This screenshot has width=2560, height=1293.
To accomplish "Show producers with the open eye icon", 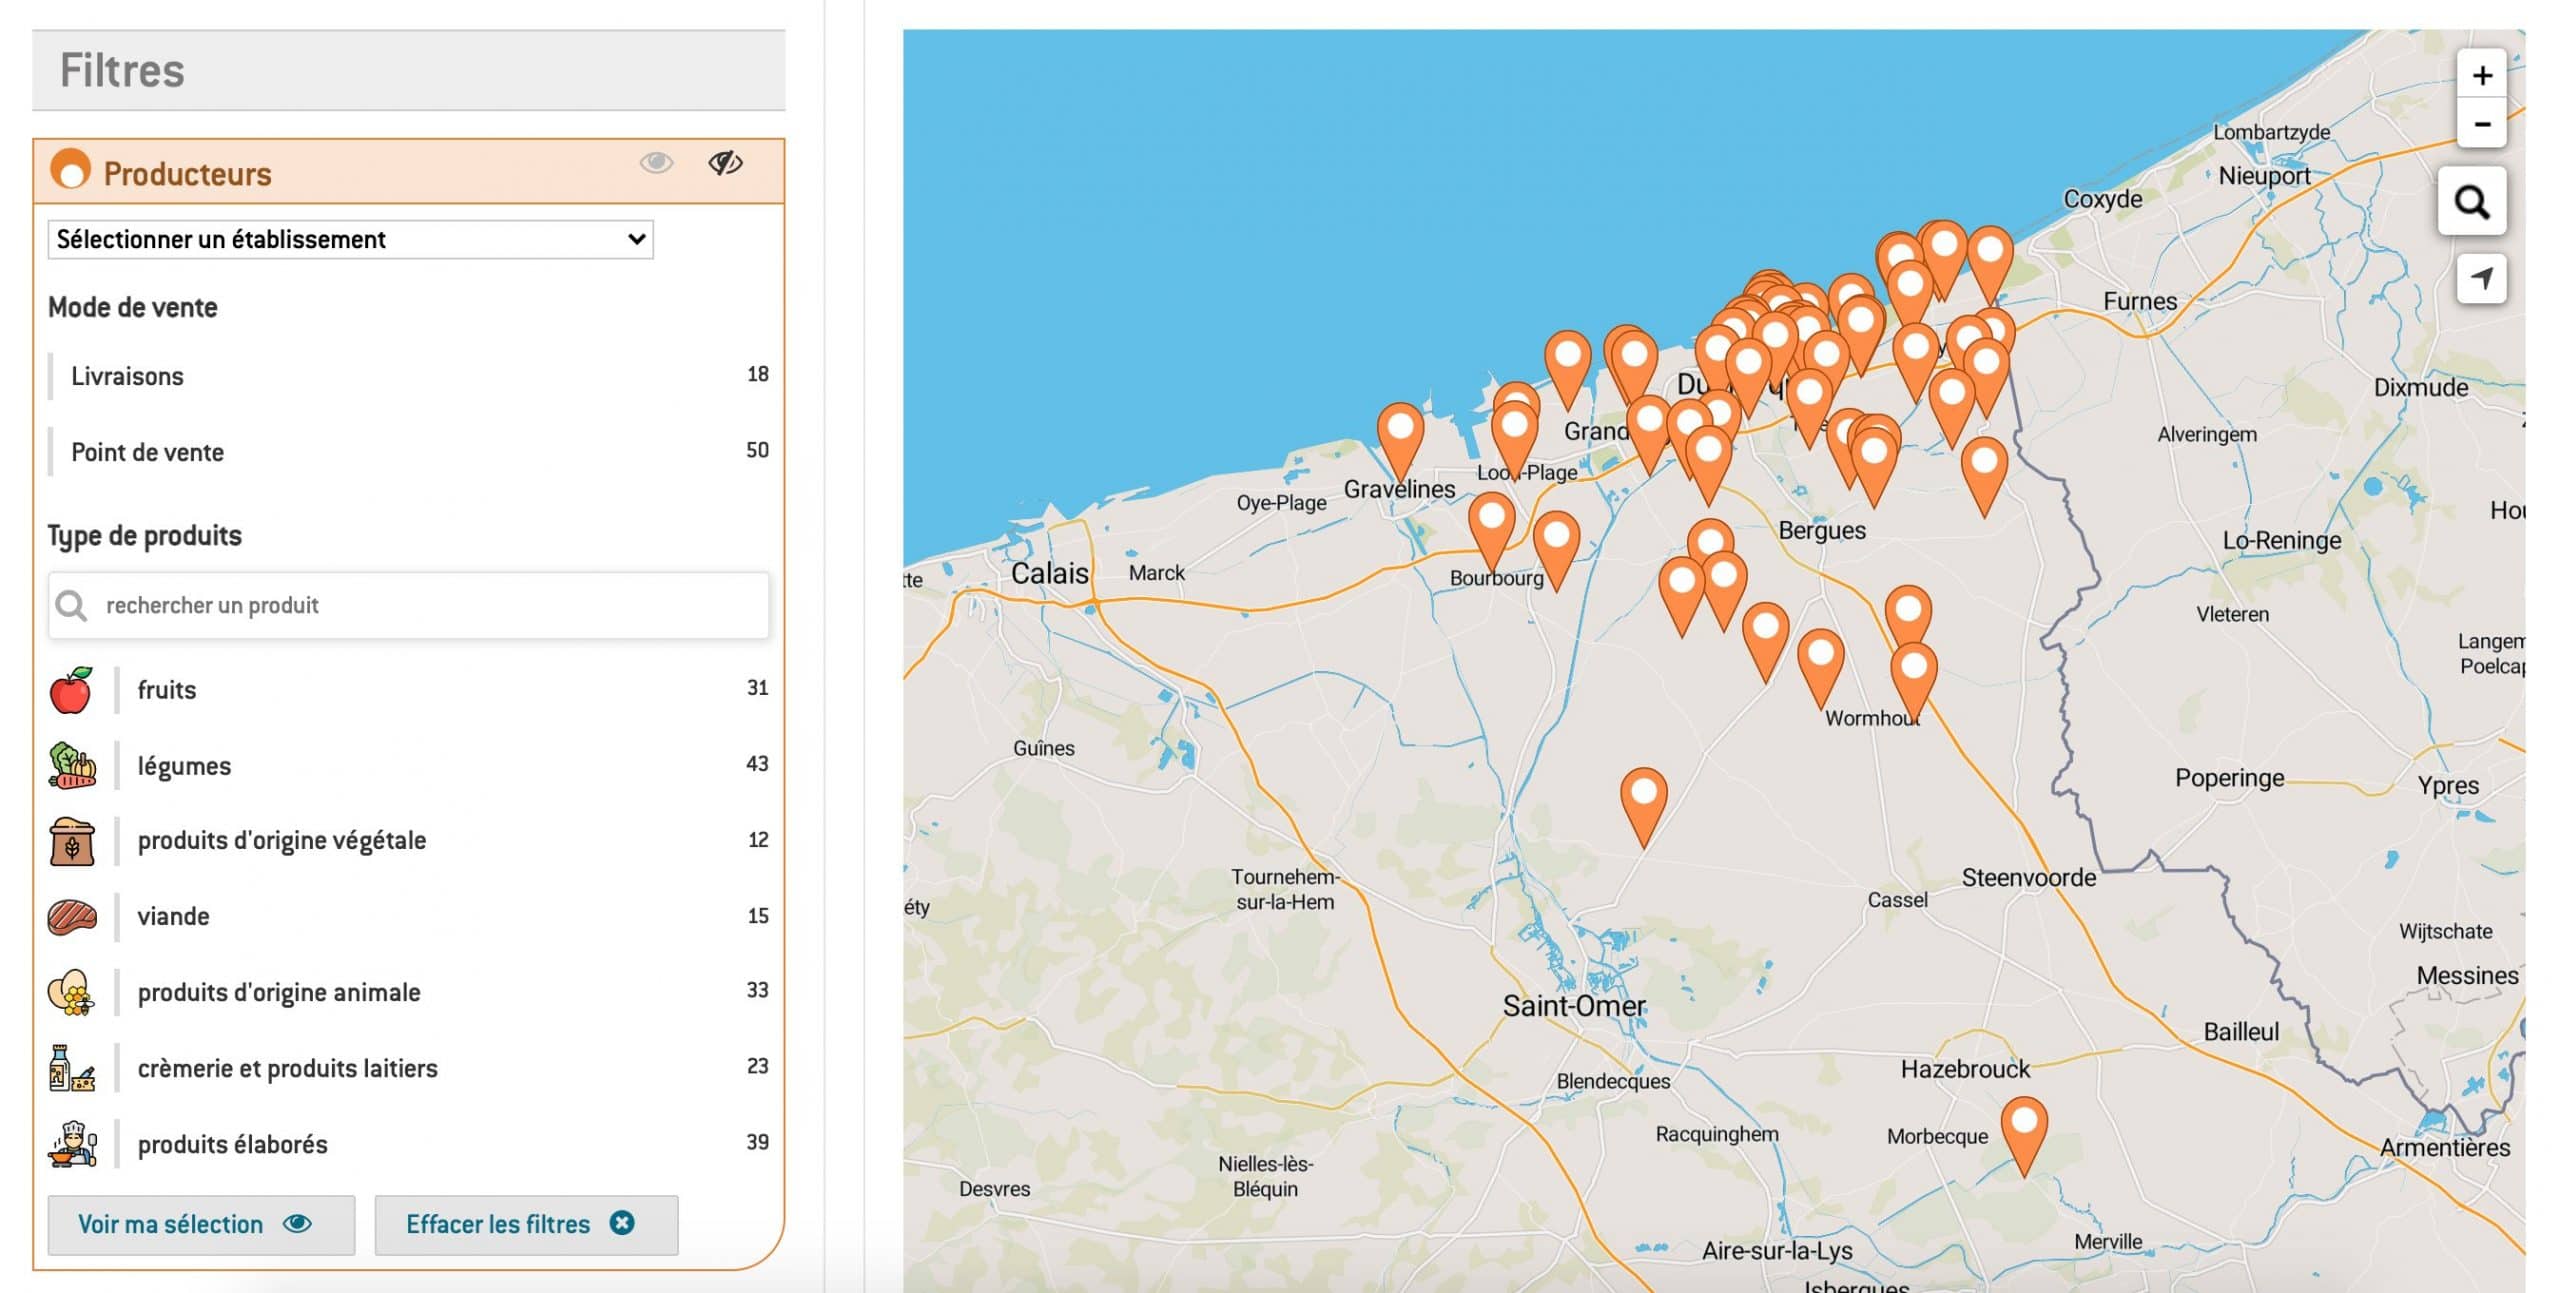I will pyautogui.click(x=656, y=162).
